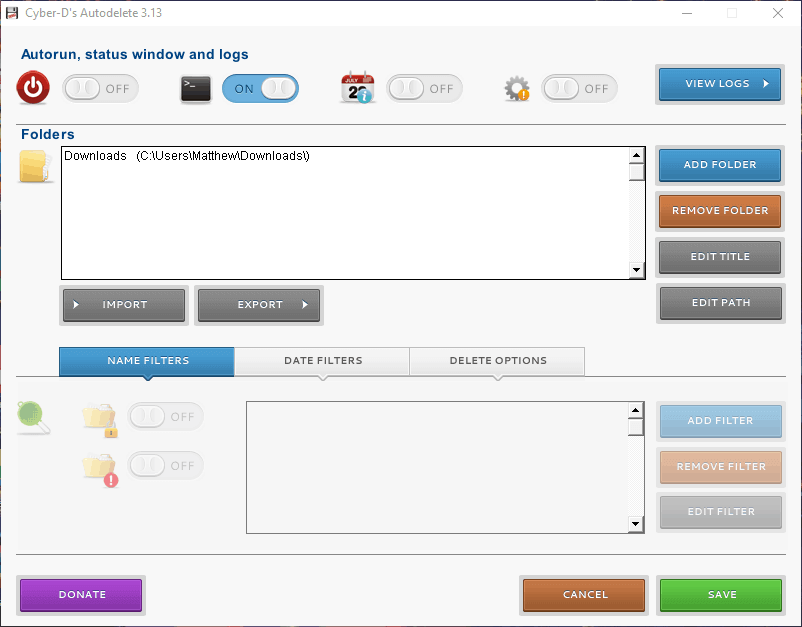Select the Downloads folder entry

point(187,156)
